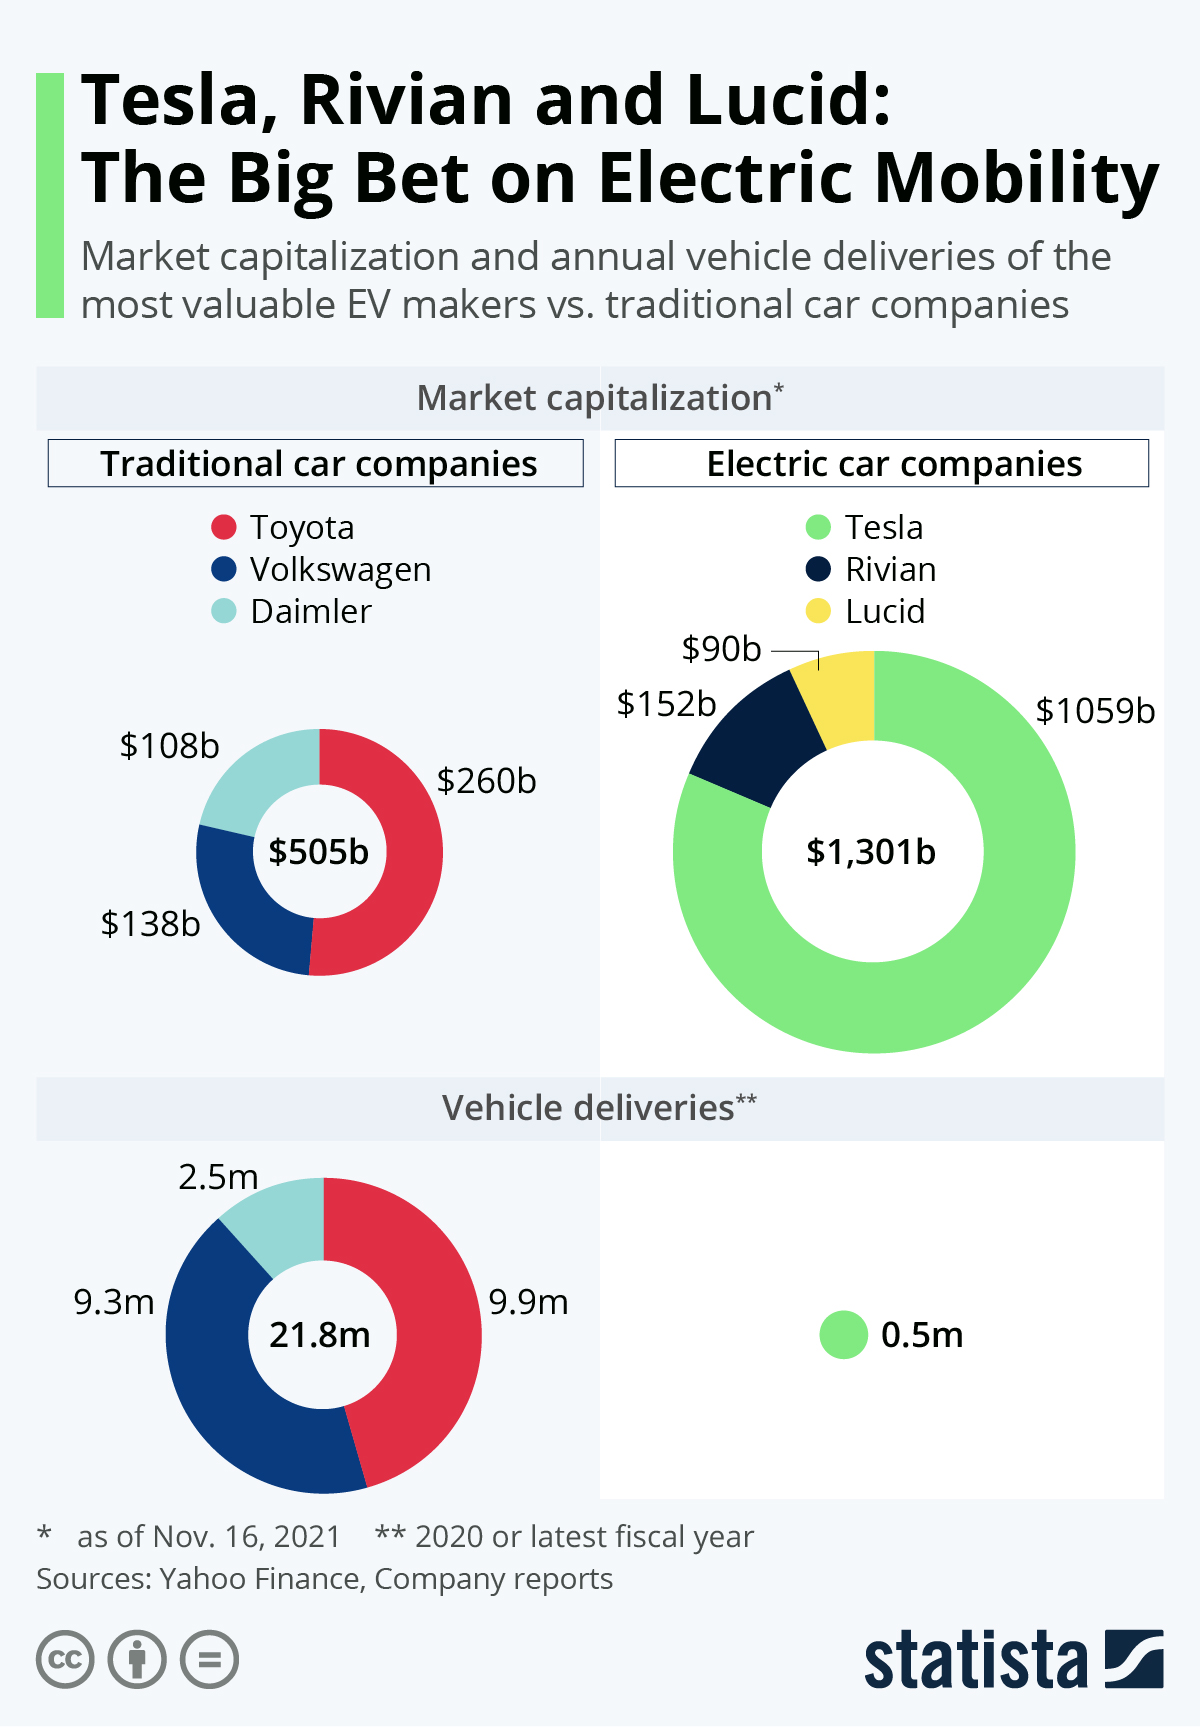This screenshot has width=1200, height=1727.
Task: Click the Lucid yellow legend dot
Action: (x=818, y=611)
